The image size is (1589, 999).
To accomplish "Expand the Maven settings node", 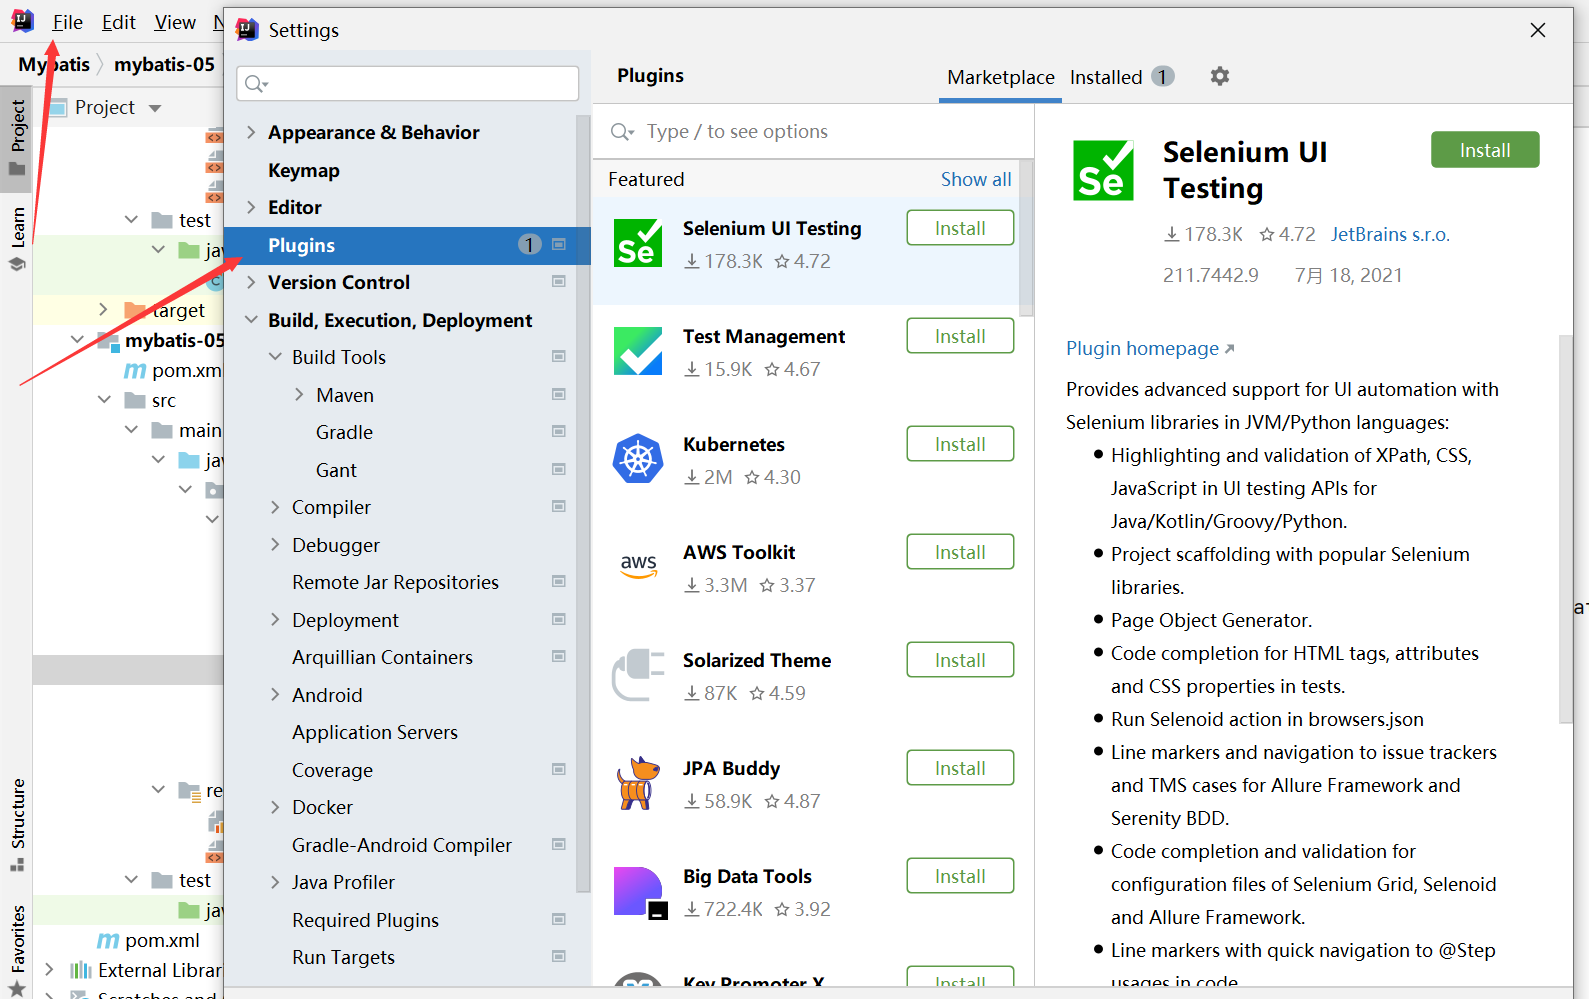I will click(x=299, y=395).
